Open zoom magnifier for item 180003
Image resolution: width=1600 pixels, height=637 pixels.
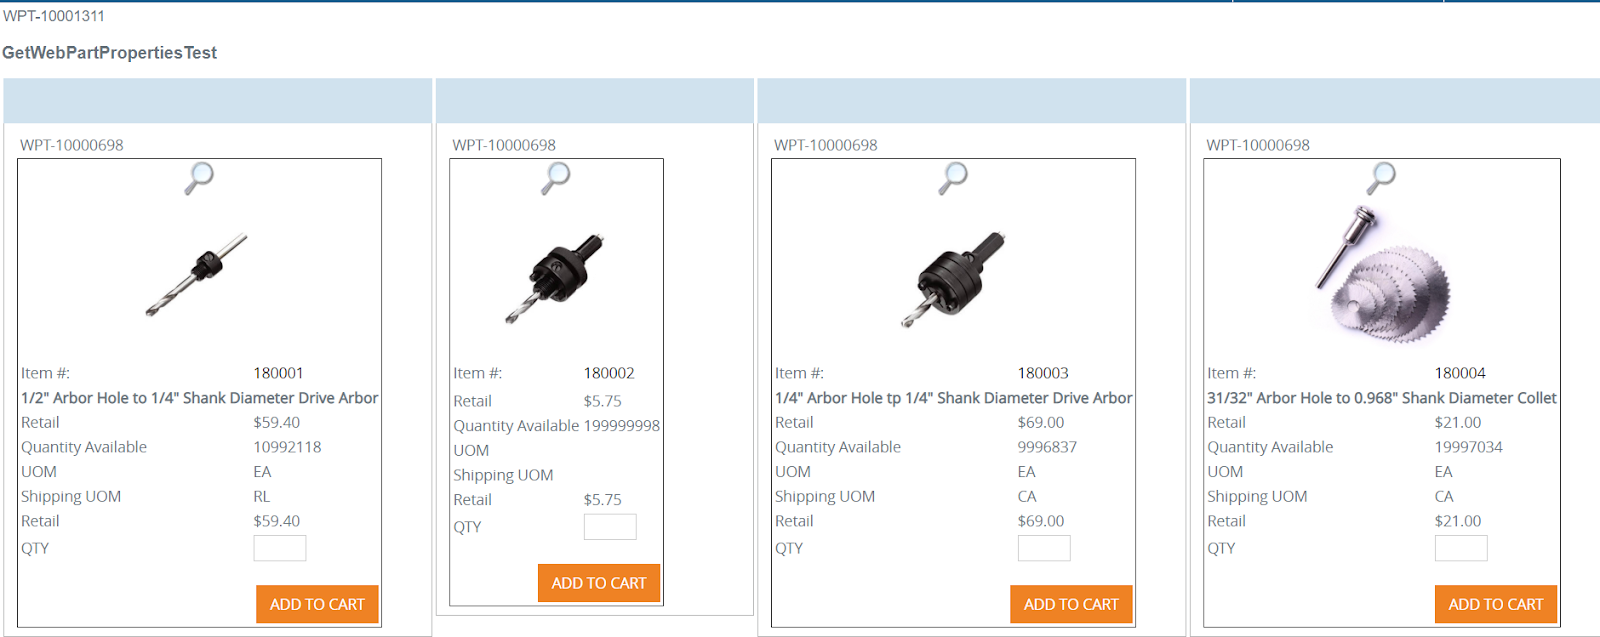(x=953, y=178)
